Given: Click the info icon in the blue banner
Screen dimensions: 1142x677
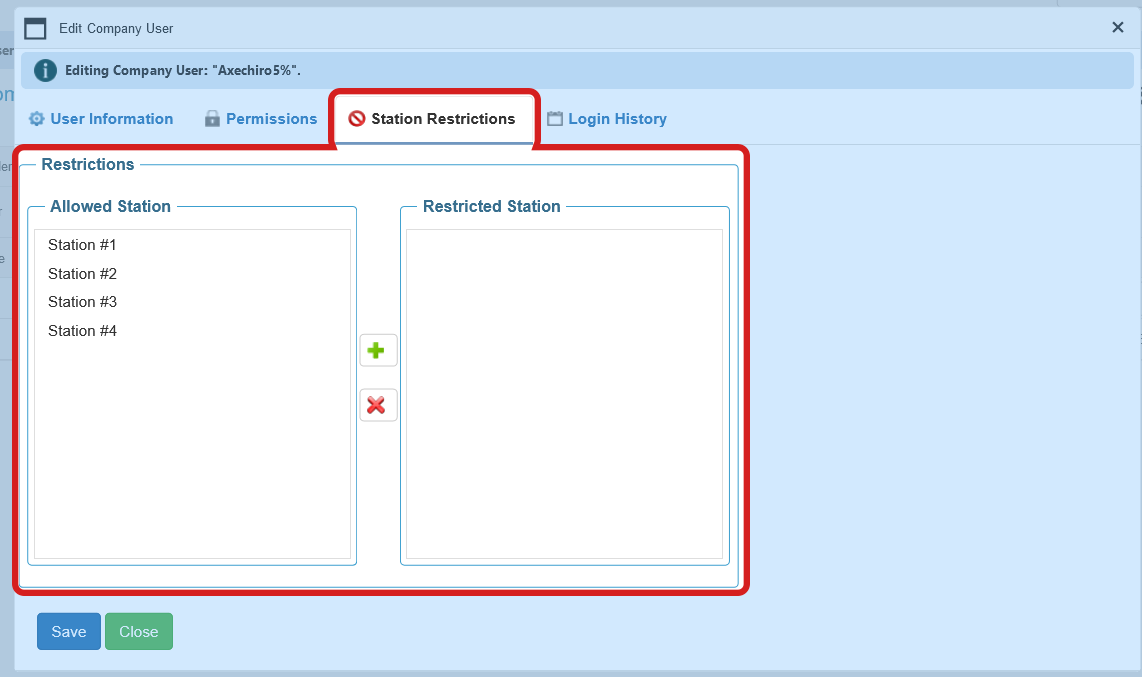Looking at the screenshot, I should (x=44, y=70).
